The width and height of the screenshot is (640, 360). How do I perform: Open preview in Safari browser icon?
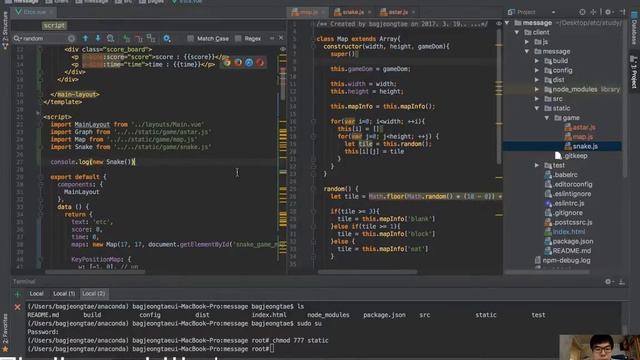[249, 62]
